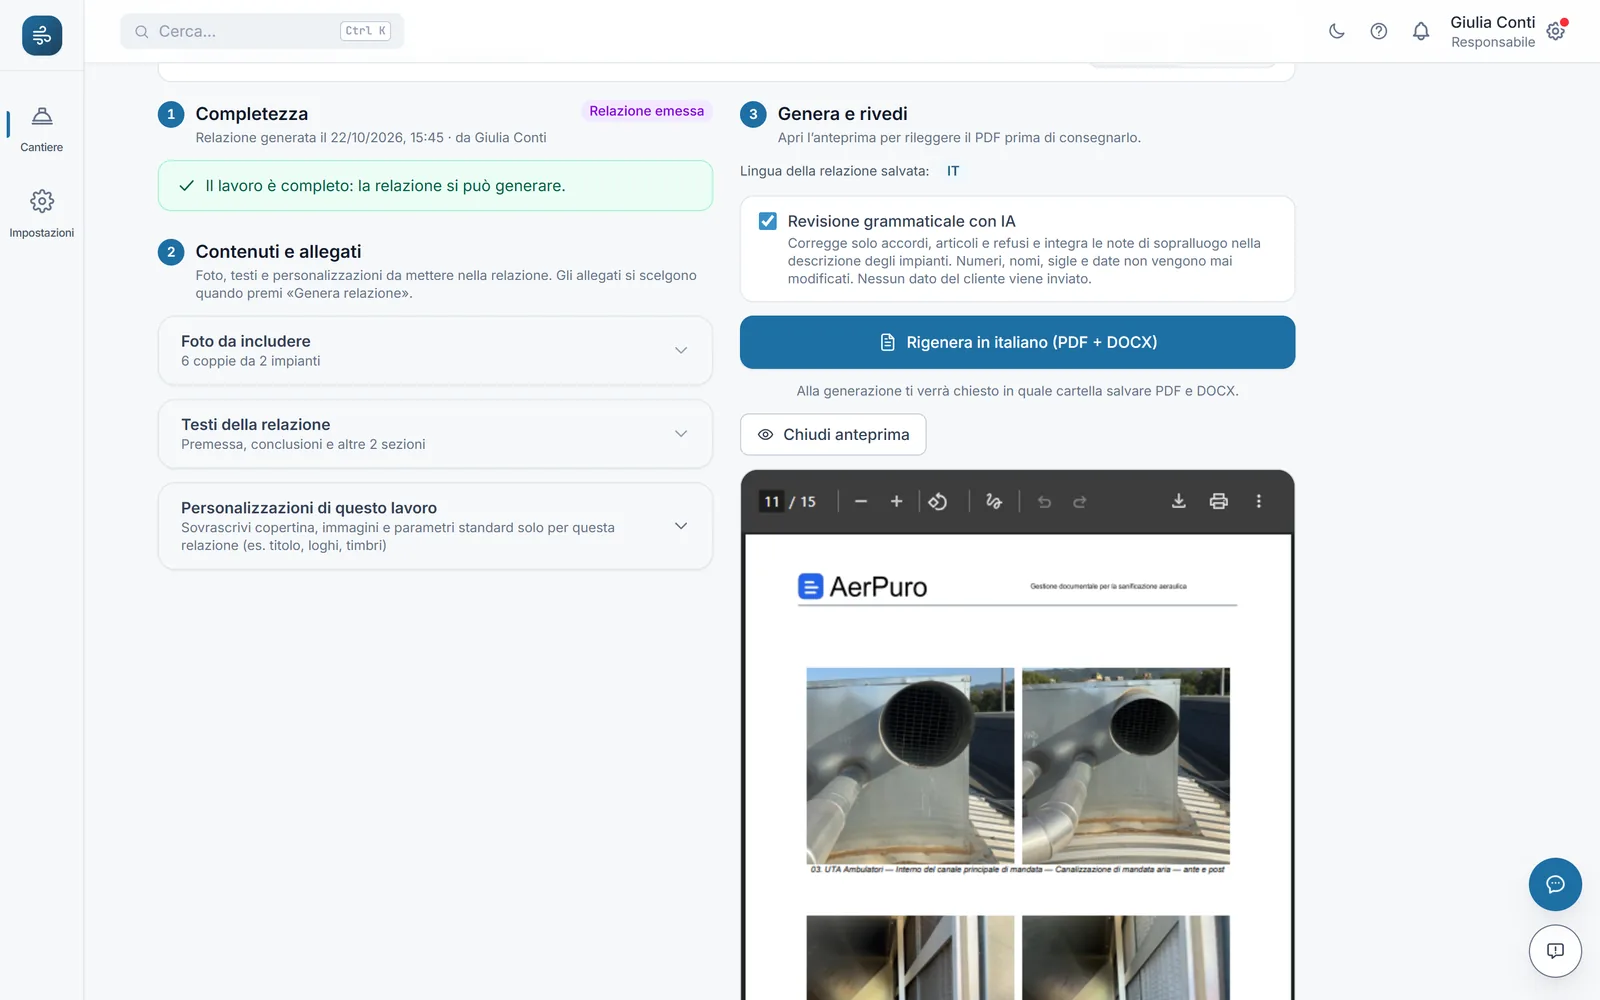This screenshot has width=1600, height=1000.
Task: Expand the Foto da includere panel
Action: coord(435,351)
